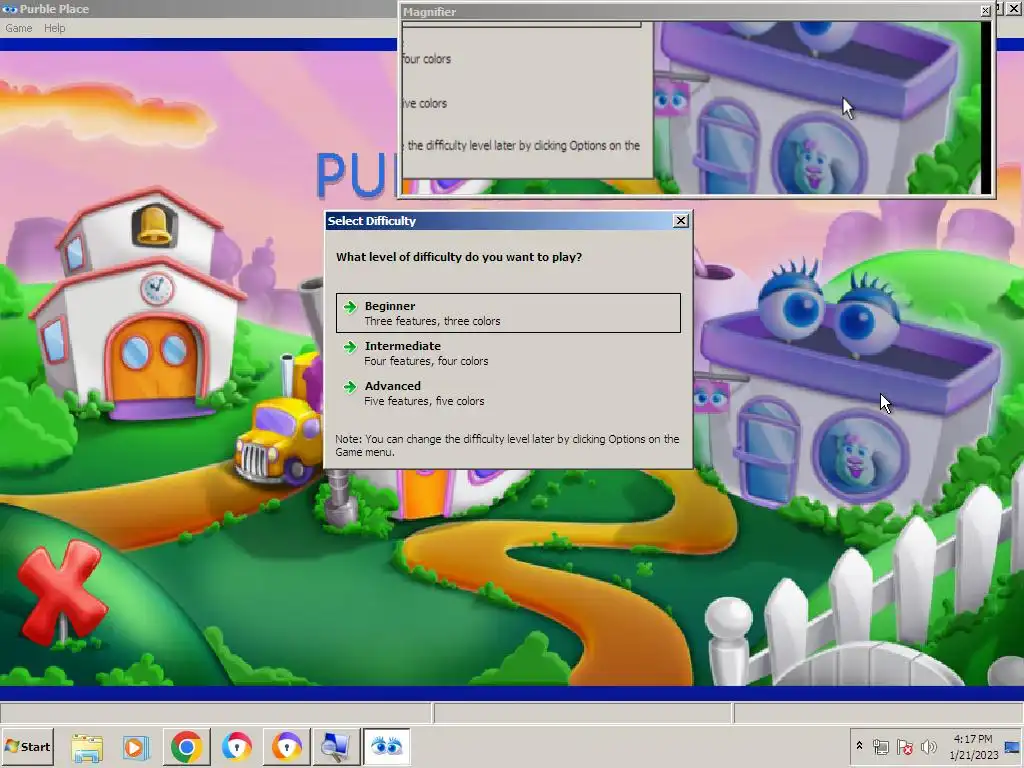The width and height of the screenshot is (1024, 768).
Task: Click the network tray icon
Action: coord(880,746)
